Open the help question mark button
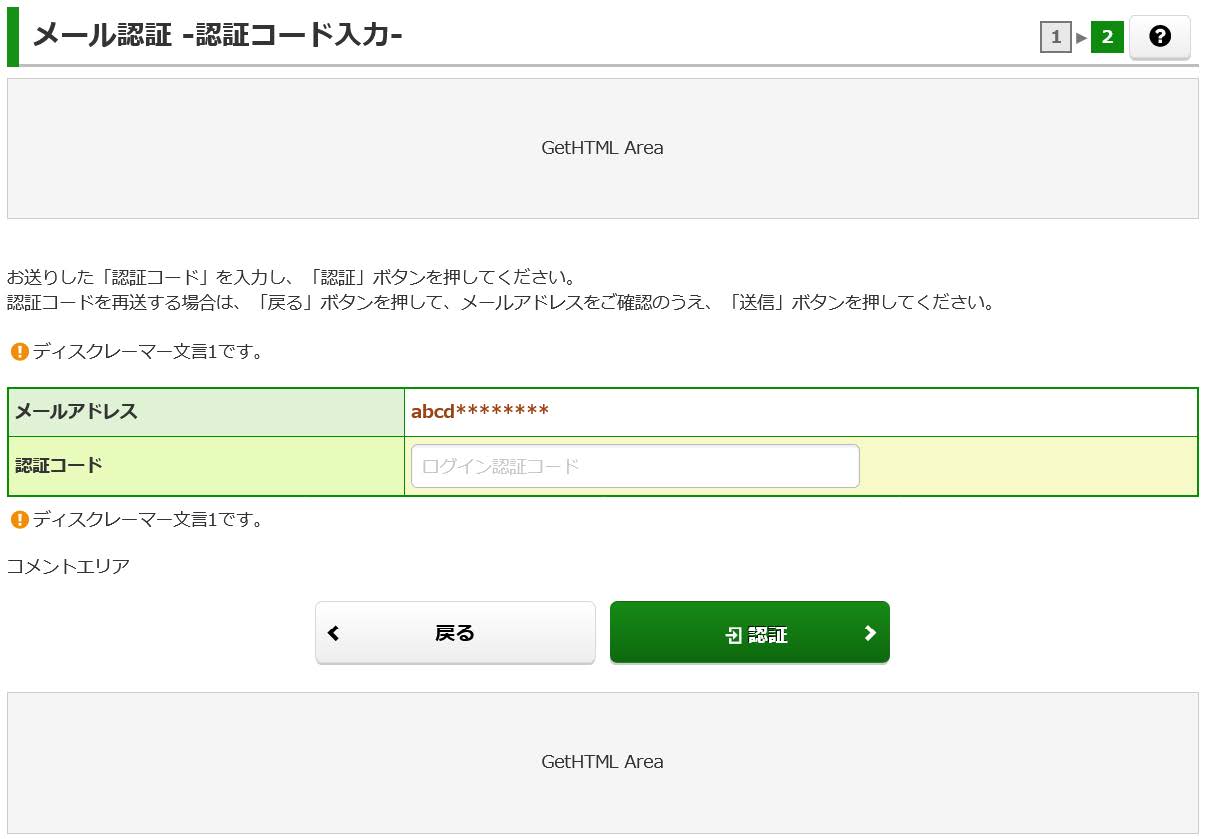This screenshot has height=839, width=1208. click(1160, 38)
